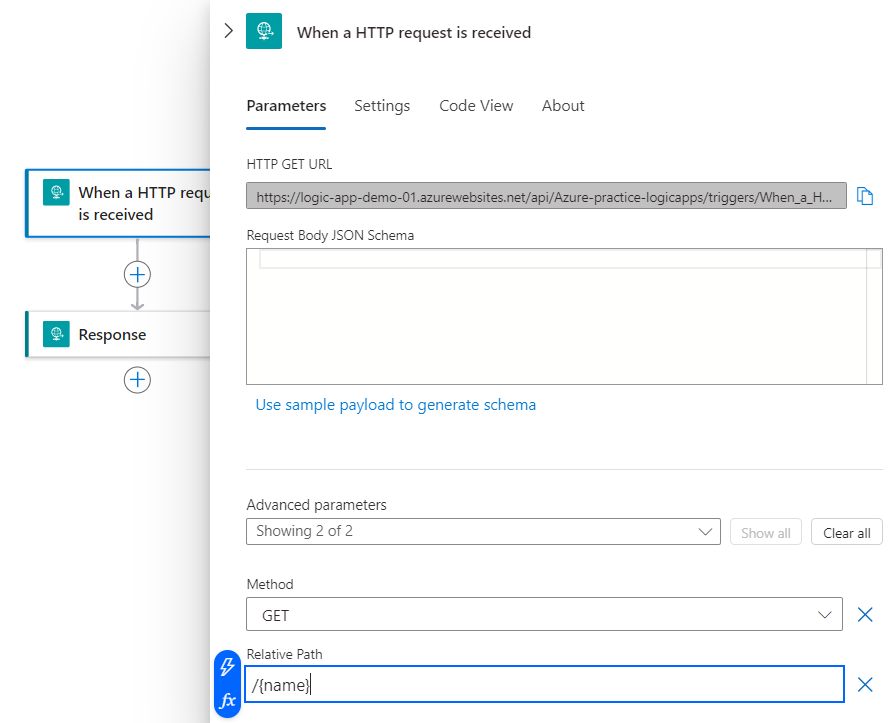Remove the Method parameter
891x723 pixels.
coord(866,615)
